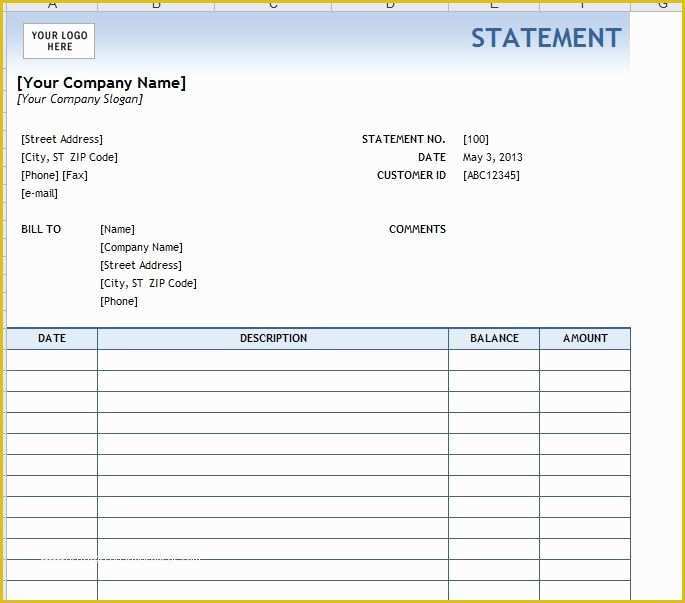Select the [Company Name] bill-to cell
The width and height of the screenshot is (685, 603).
[142, 247]
